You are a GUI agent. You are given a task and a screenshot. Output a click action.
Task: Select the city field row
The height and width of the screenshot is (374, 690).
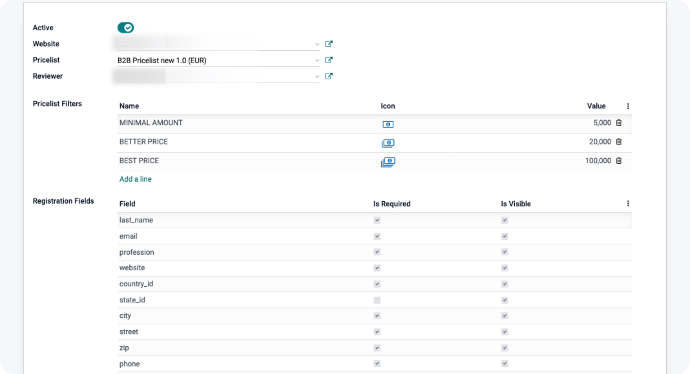pyautogui.click(x=374, y=316)
